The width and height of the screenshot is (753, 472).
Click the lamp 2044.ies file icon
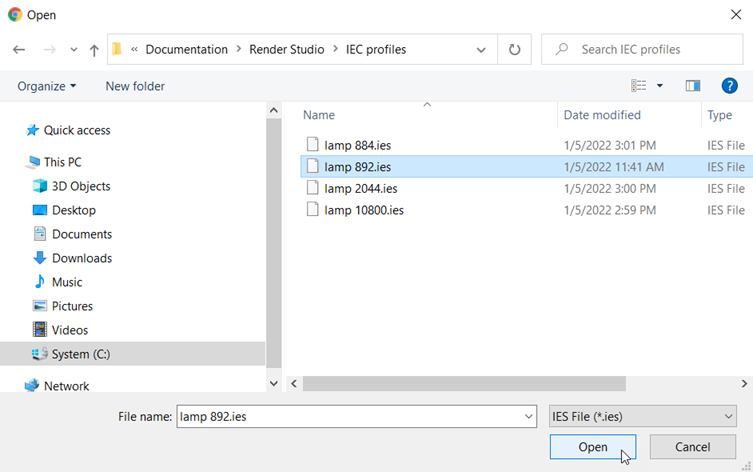[x=313, y=188]
